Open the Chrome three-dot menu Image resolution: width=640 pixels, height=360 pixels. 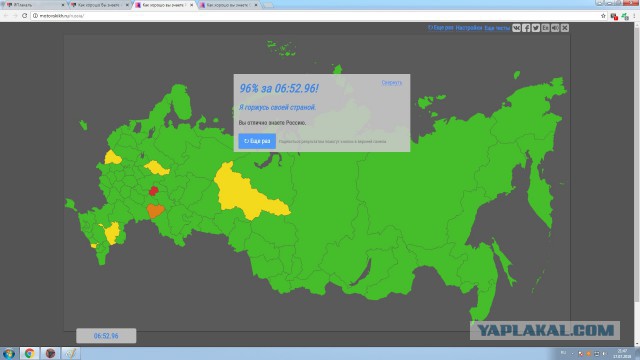(x=635, y=16)
